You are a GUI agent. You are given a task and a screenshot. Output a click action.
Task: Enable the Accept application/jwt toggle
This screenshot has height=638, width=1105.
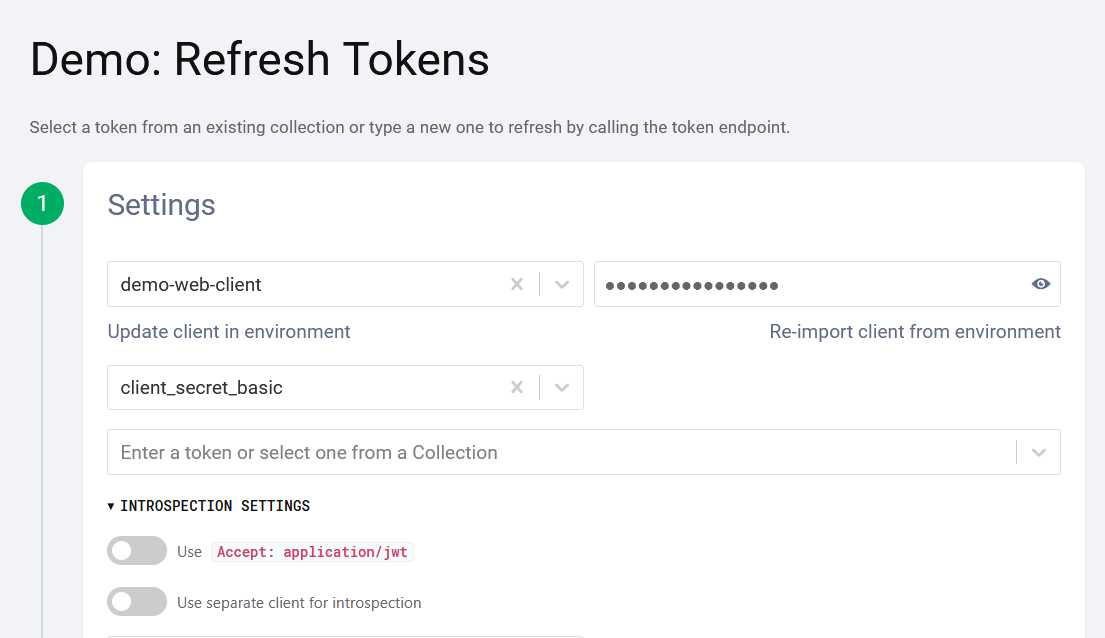[x=137, y=550]
